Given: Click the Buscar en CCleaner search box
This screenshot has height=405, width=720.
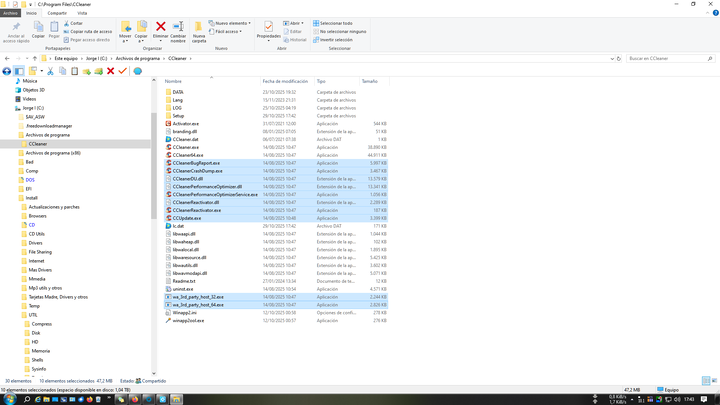Looking at the screenshot, I should (x=669, y=58).
